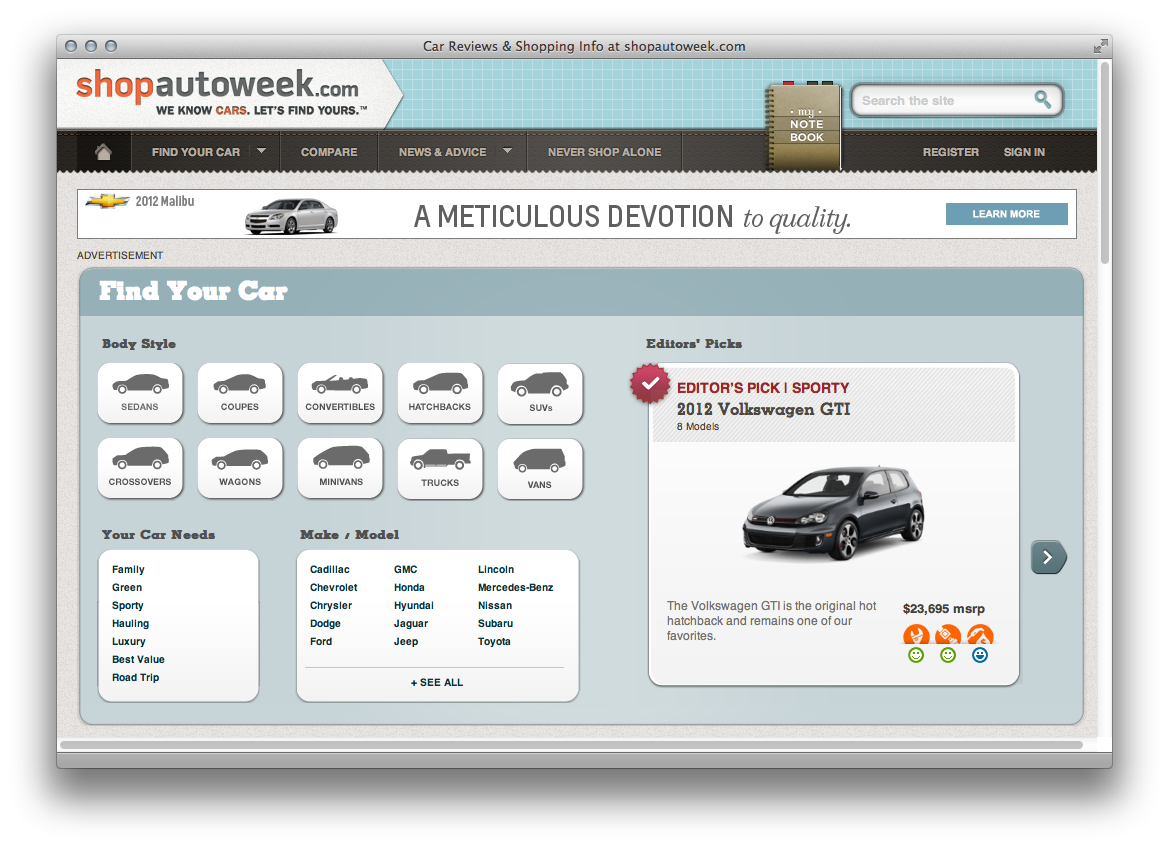Click Sign In in the navigation bar
The image size is (1169, 847).
1024,152
